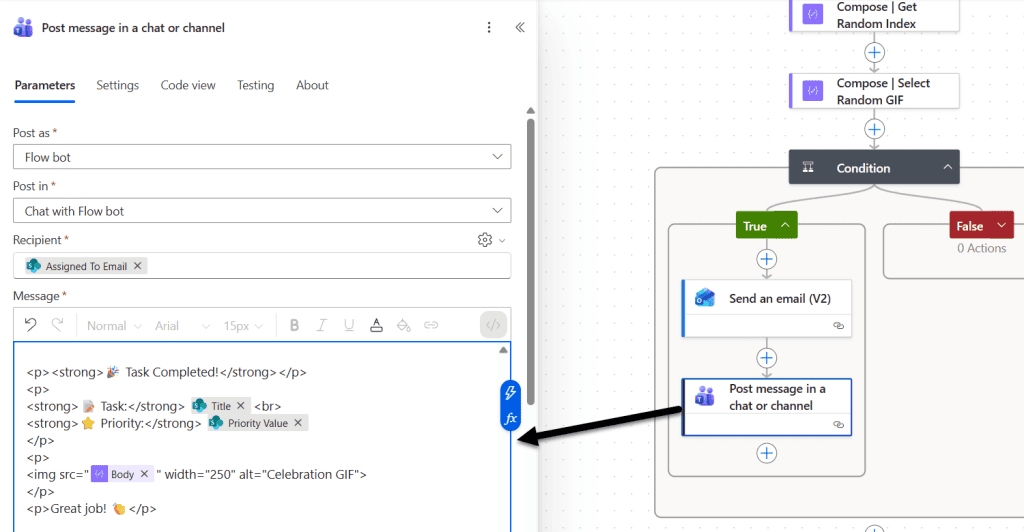
Task: Collapse the True branch
Action: pos(785,225)
